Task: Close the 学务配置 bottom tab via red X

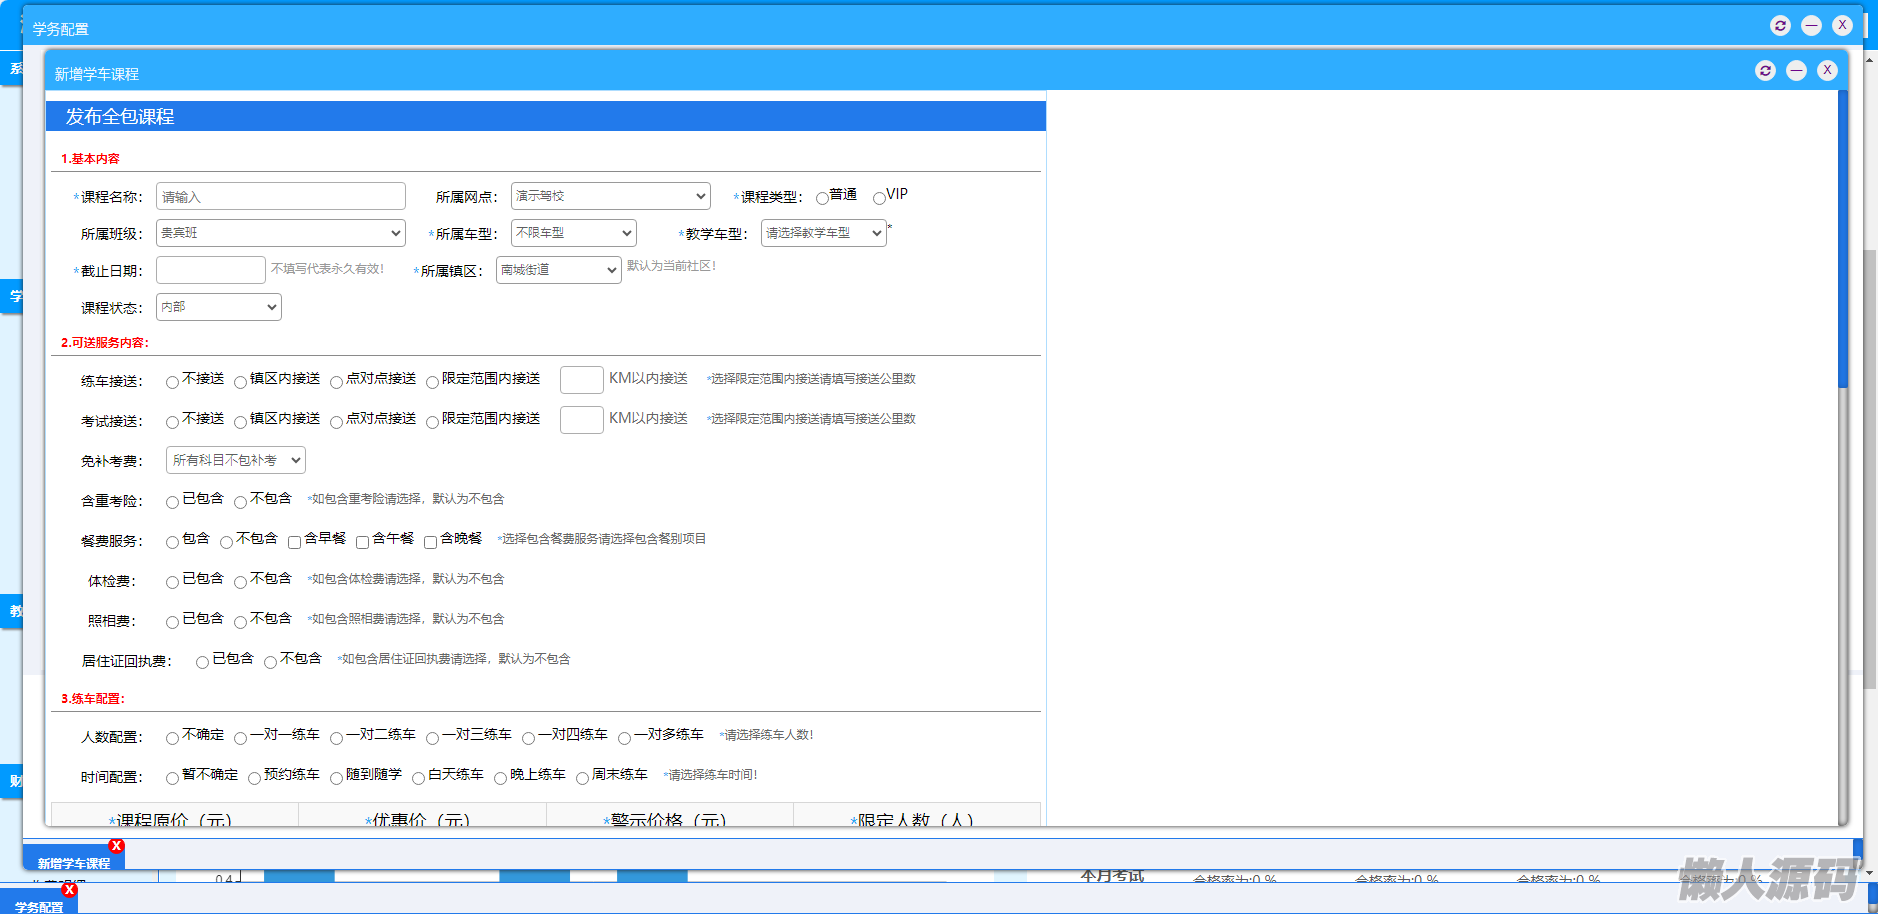Action: [x=69, y=890]
